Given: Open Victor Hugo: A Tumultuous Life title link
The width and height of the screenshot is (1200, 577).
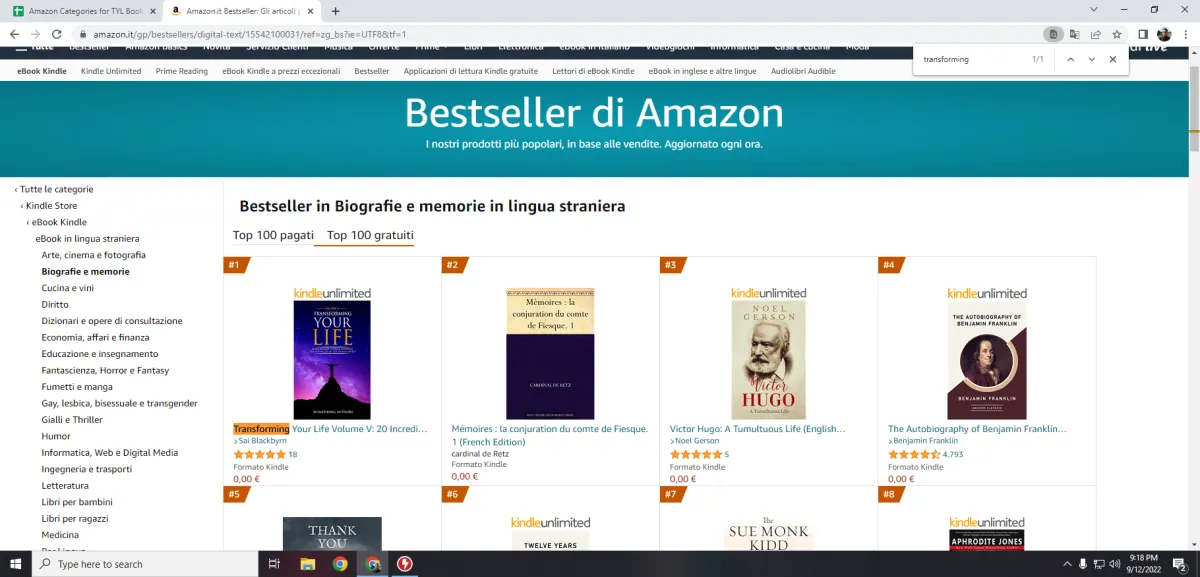Looking at the screenshot, I should pyautogui.click(x=757, y=429).
